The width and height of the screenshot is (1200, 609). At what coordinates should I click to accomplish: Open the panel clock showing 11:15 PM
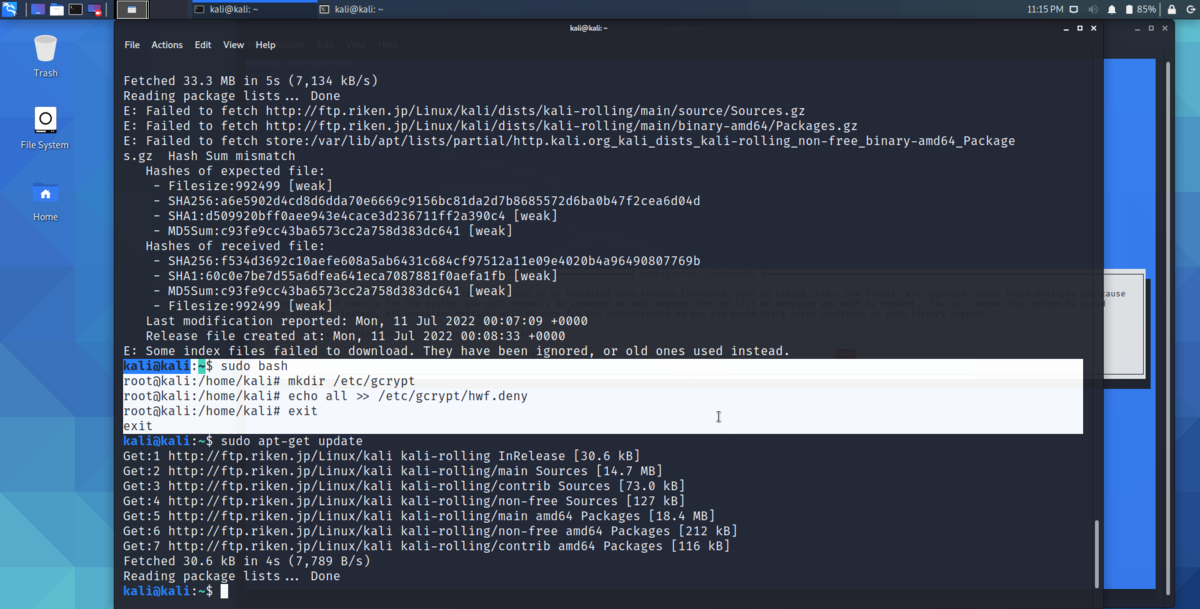coord(1045,9)
